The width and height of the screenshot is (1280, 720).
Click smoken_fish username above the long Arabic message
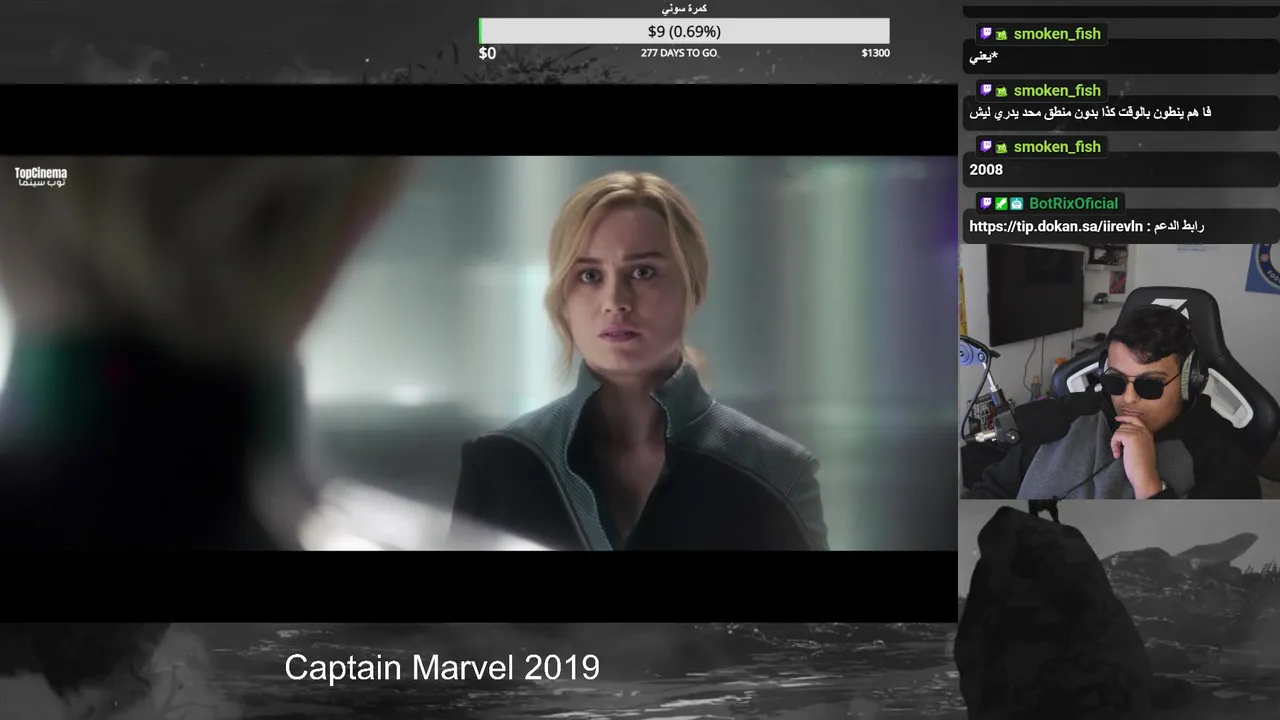pyautogui.click(x=1057, y=90)
